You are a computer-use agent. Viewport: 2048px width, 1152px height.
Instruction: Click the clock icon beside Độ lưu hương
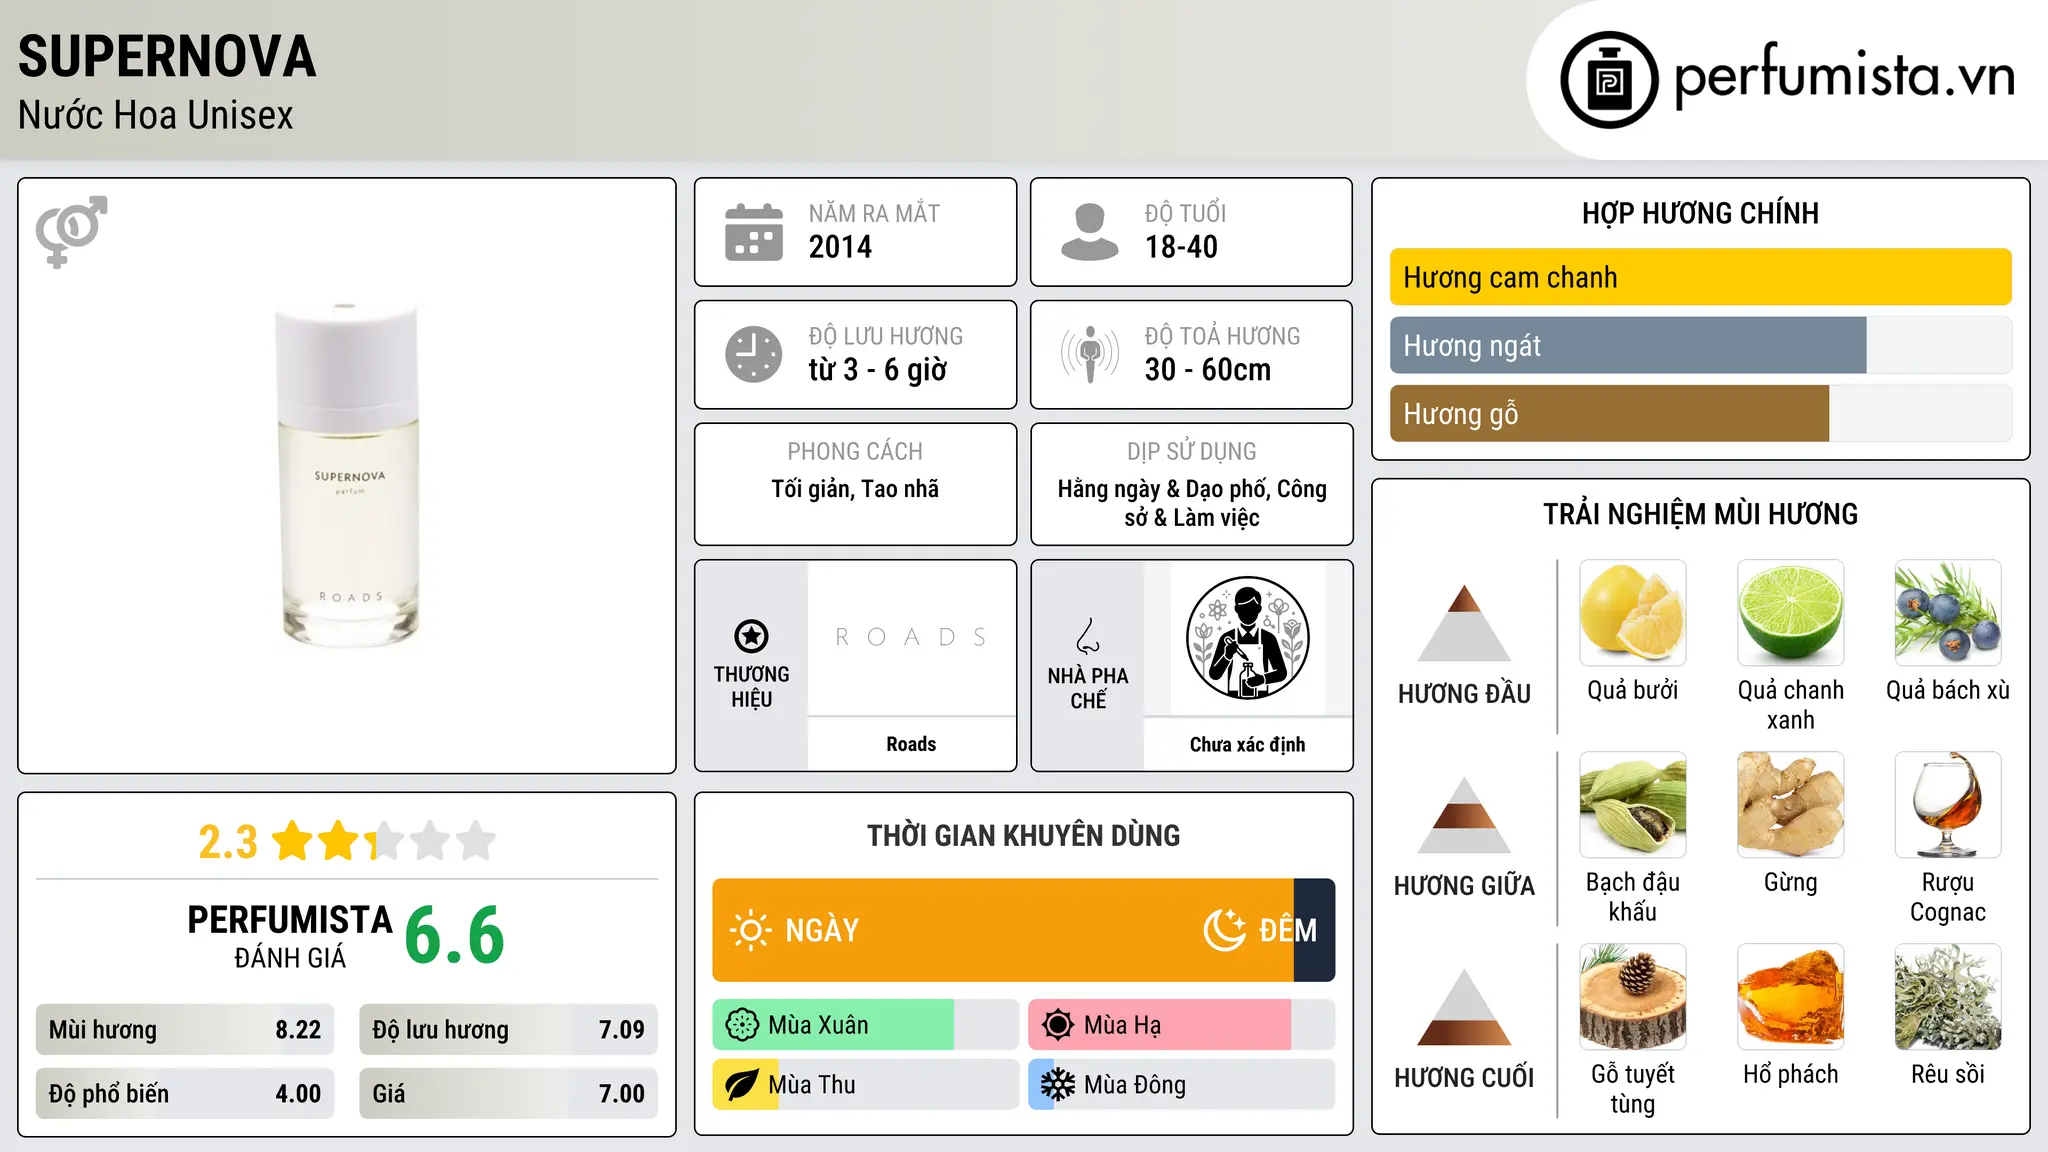click(754, 354)
